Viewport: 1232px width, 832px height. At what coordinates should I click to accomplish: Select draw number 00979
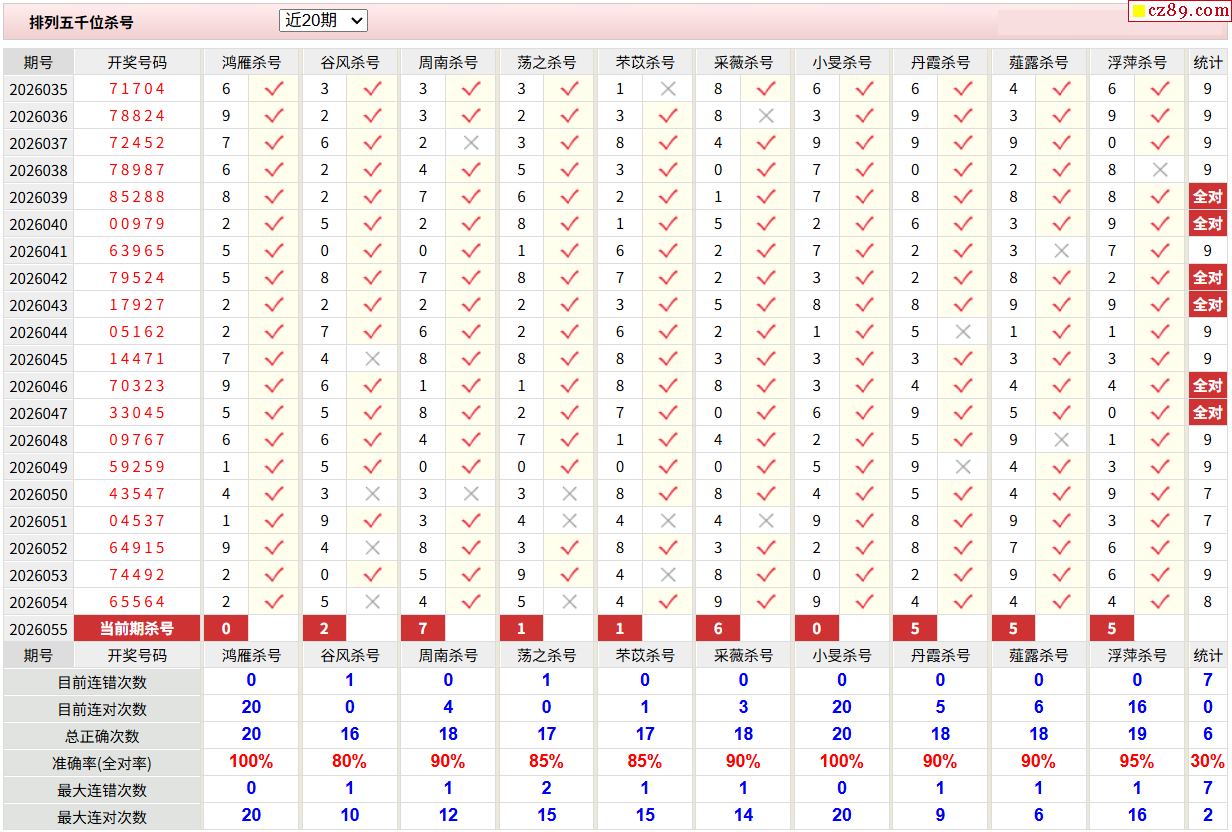137,224
